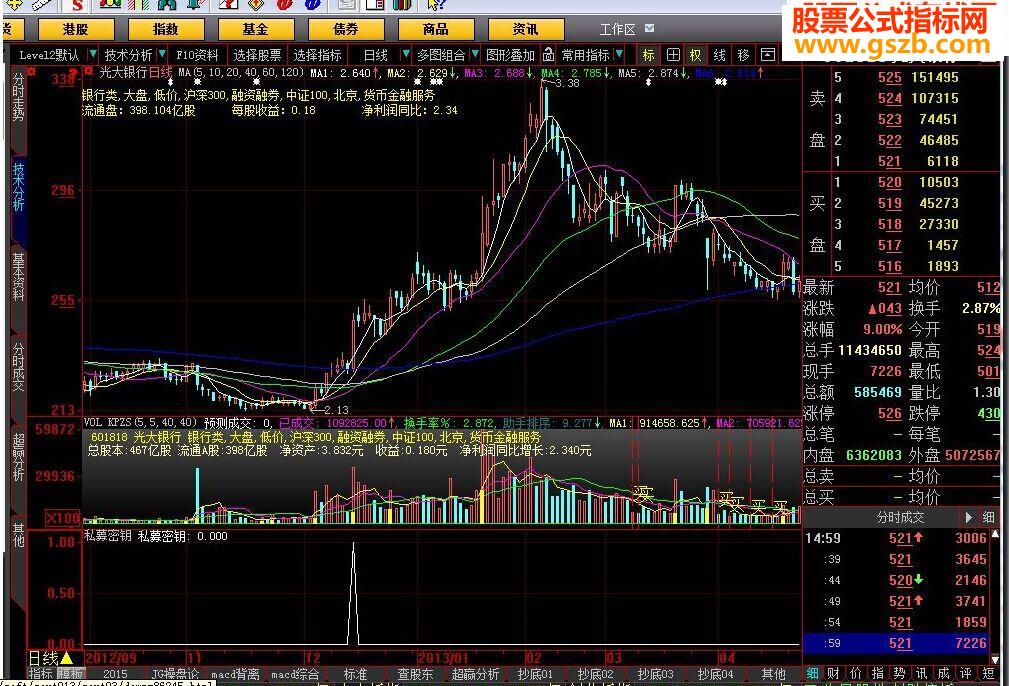Click the 移 move icon in toolbar
Viewport: 1009px width, 686px height.
click(x=743, y=55)
